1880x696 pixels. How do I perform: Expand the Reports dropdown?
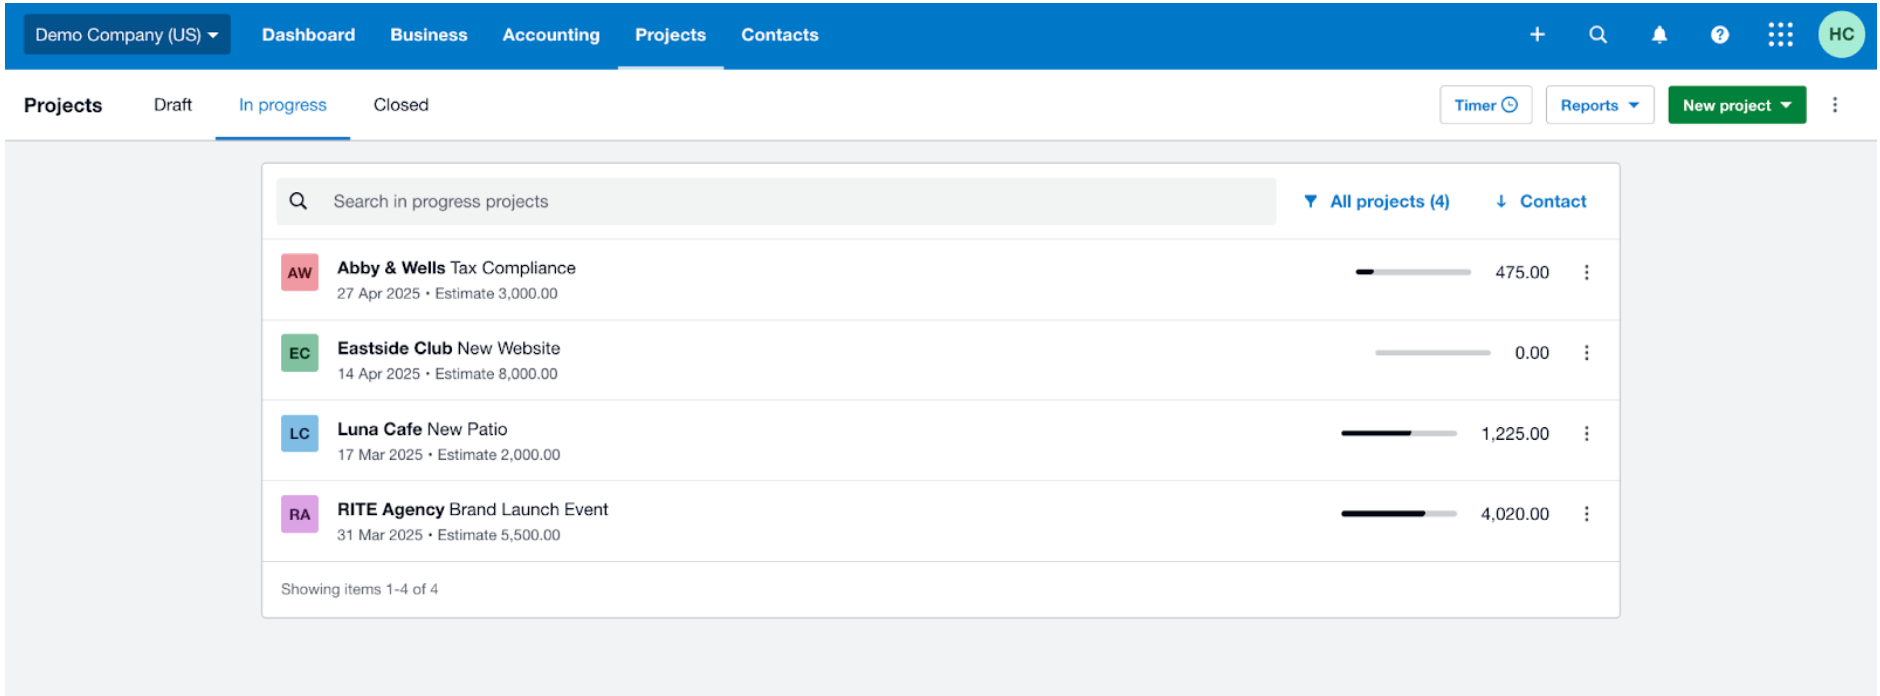[x=1599, y=105]
